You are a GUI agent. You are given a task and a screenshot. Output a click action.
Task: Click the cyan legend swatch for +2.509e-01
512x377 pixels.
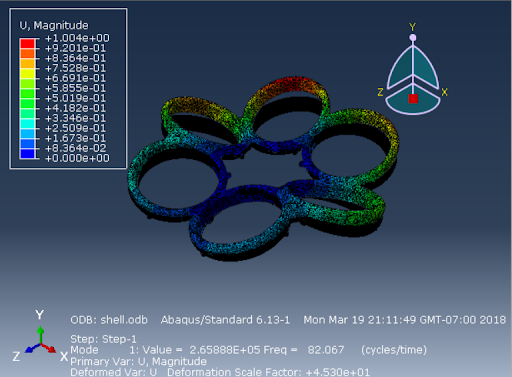(x=27, y=123)
